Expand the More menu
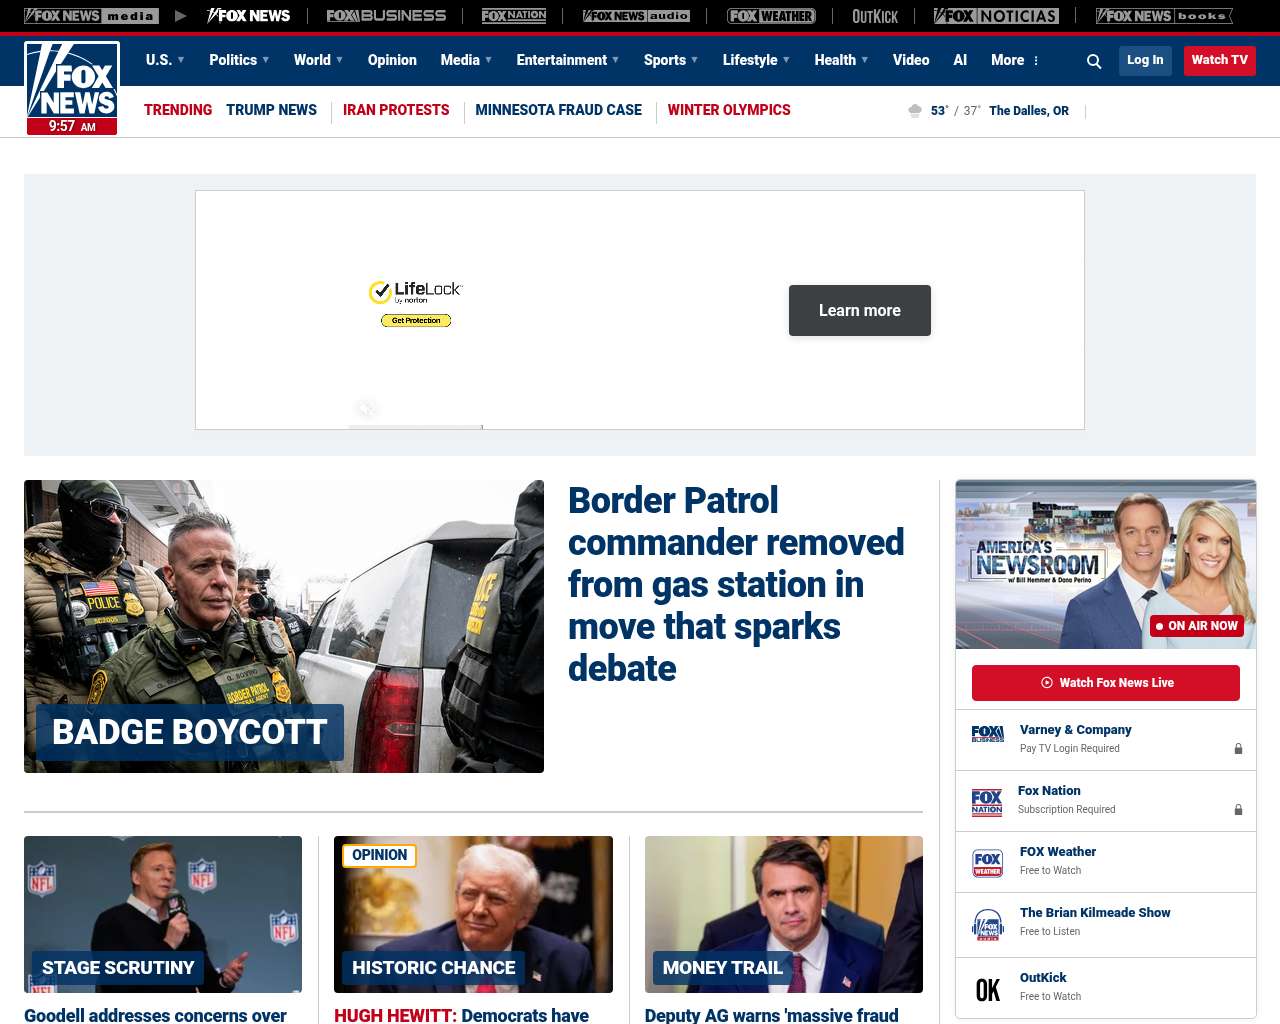This screenshot has width=1280, height=1024. [x=1015, y=60]
